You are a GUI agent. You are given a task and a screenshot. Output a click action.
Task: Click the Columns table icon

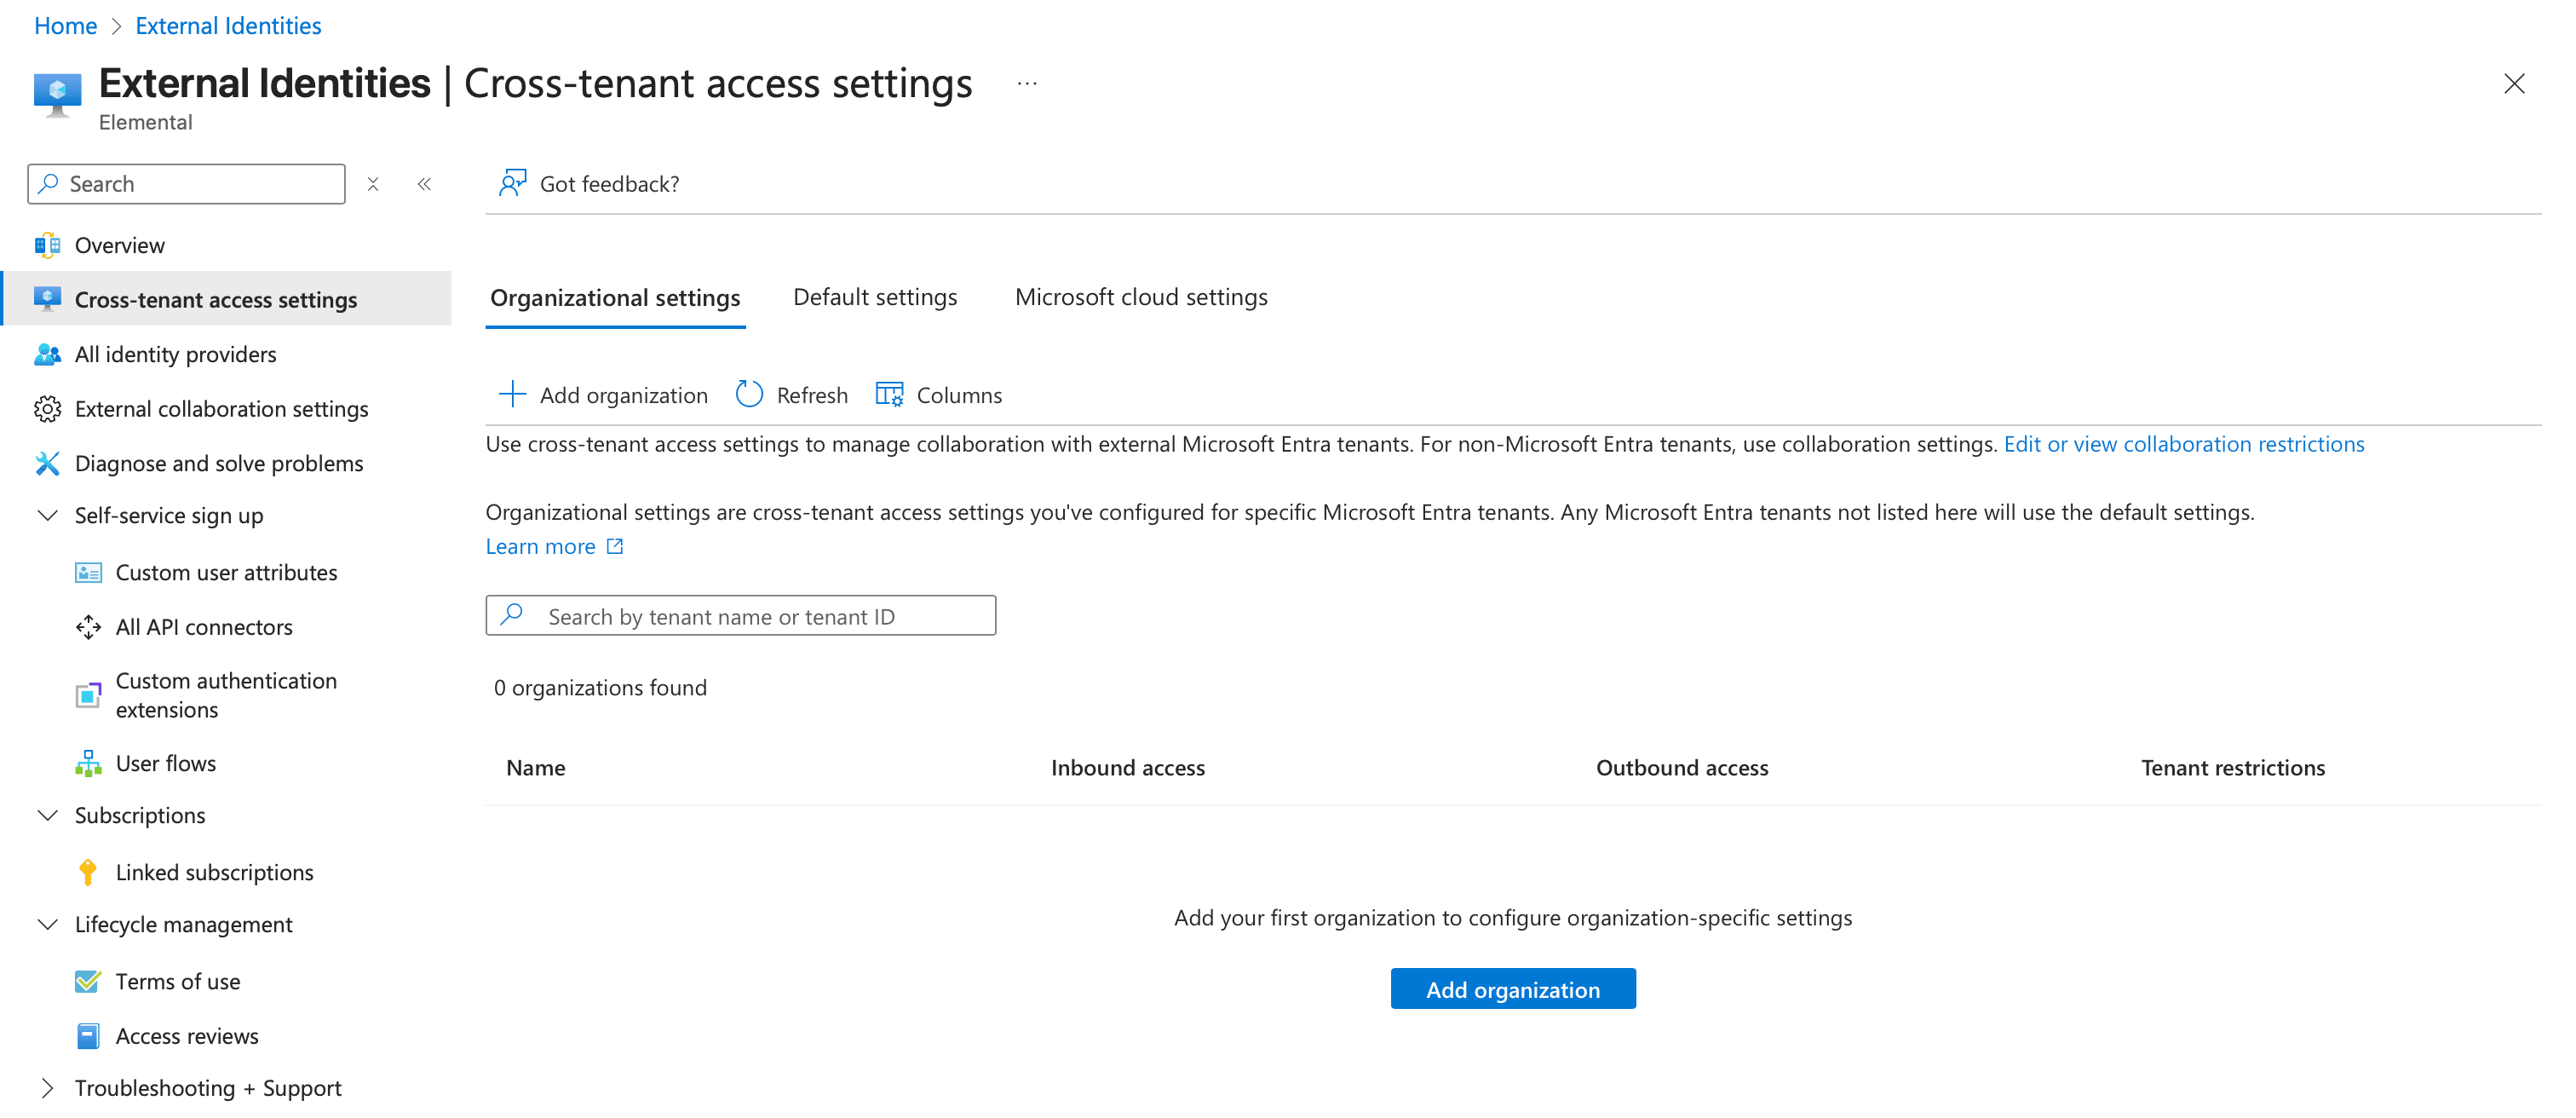pyautogui.click(x=889, y=394)
